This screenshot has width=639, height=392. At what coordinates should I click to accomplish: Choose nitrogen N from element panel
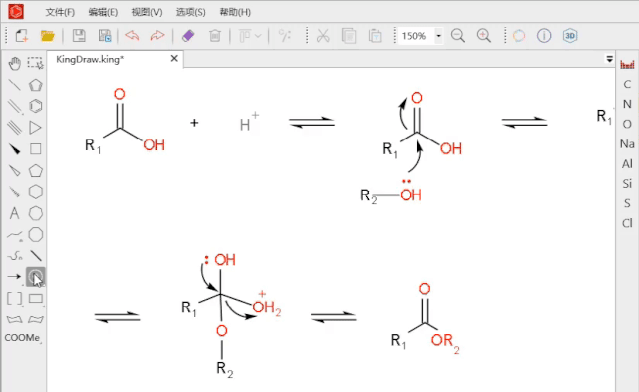point(627,104)
